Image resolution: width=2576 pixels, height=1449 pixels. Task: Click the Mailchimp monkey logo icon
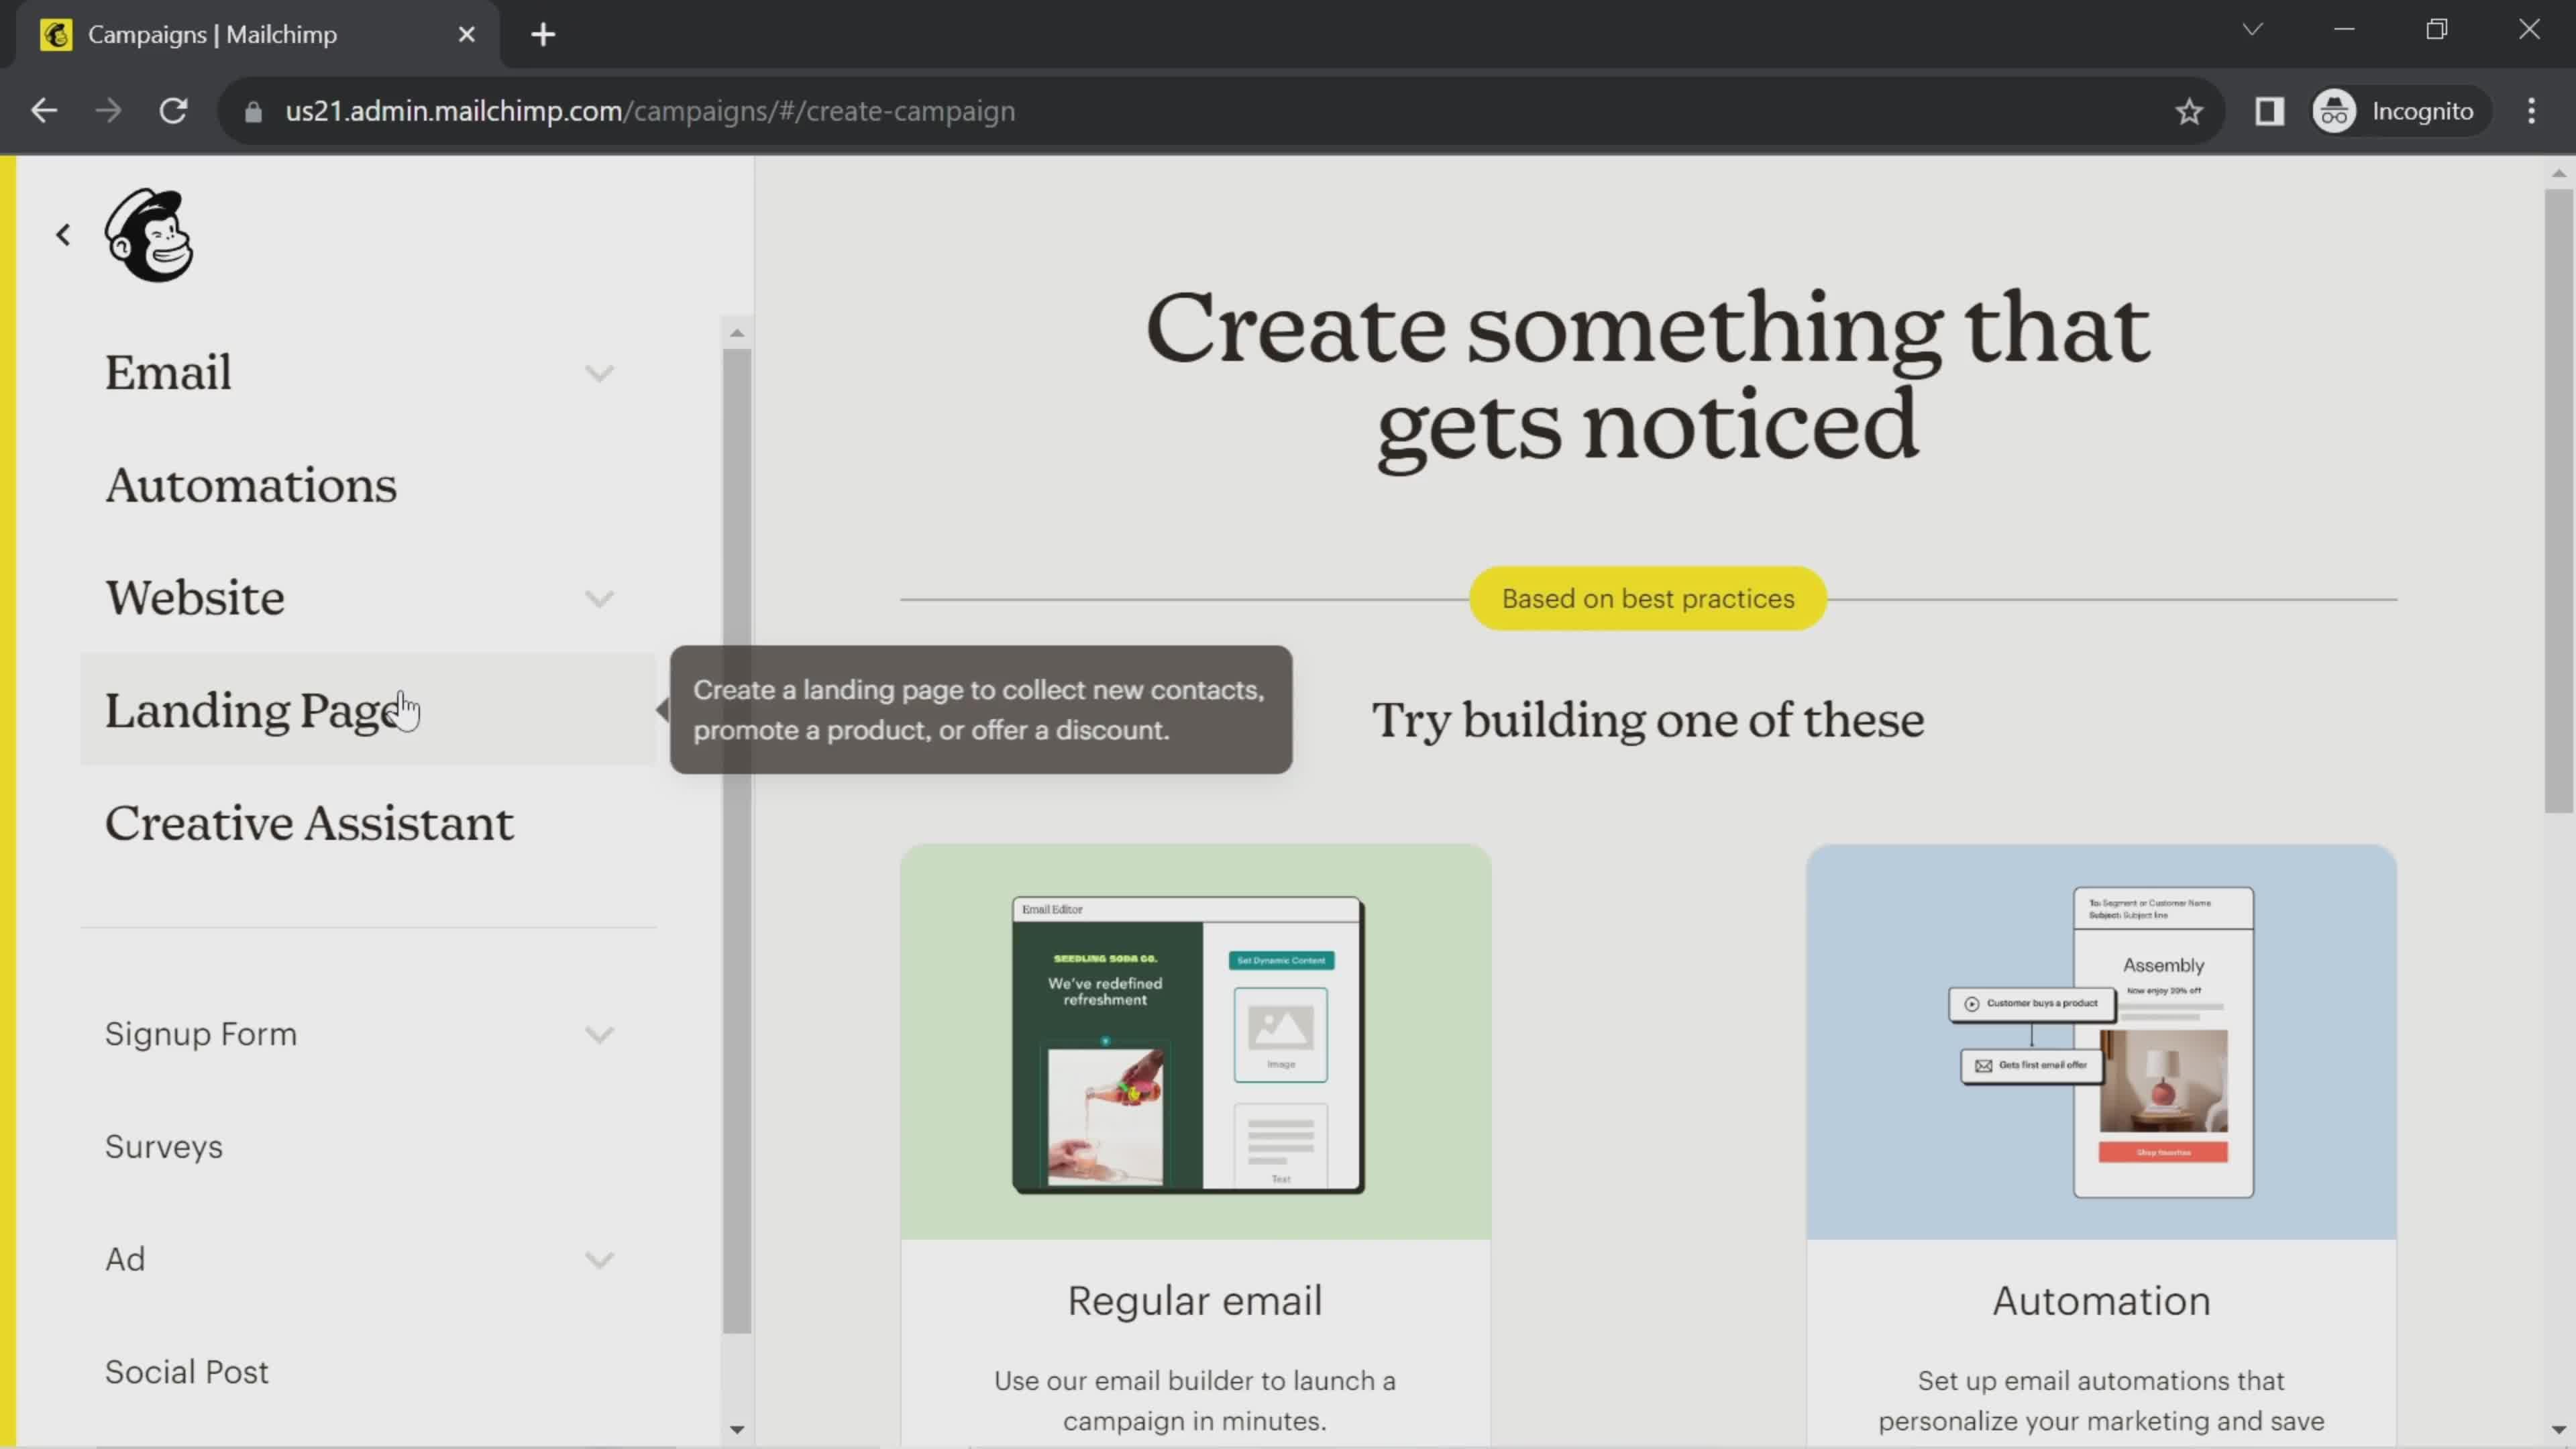(x=150, y=237)
